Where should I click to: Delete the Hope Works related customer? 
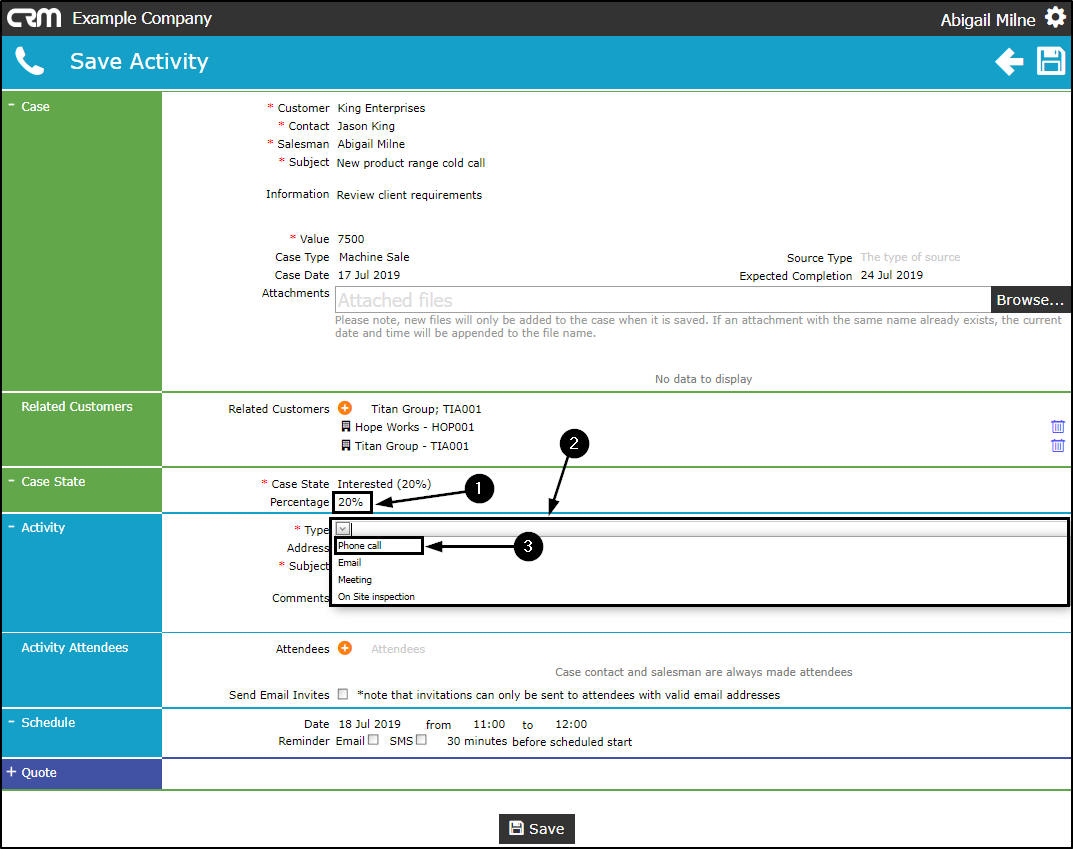click(x=1057, y=427)
